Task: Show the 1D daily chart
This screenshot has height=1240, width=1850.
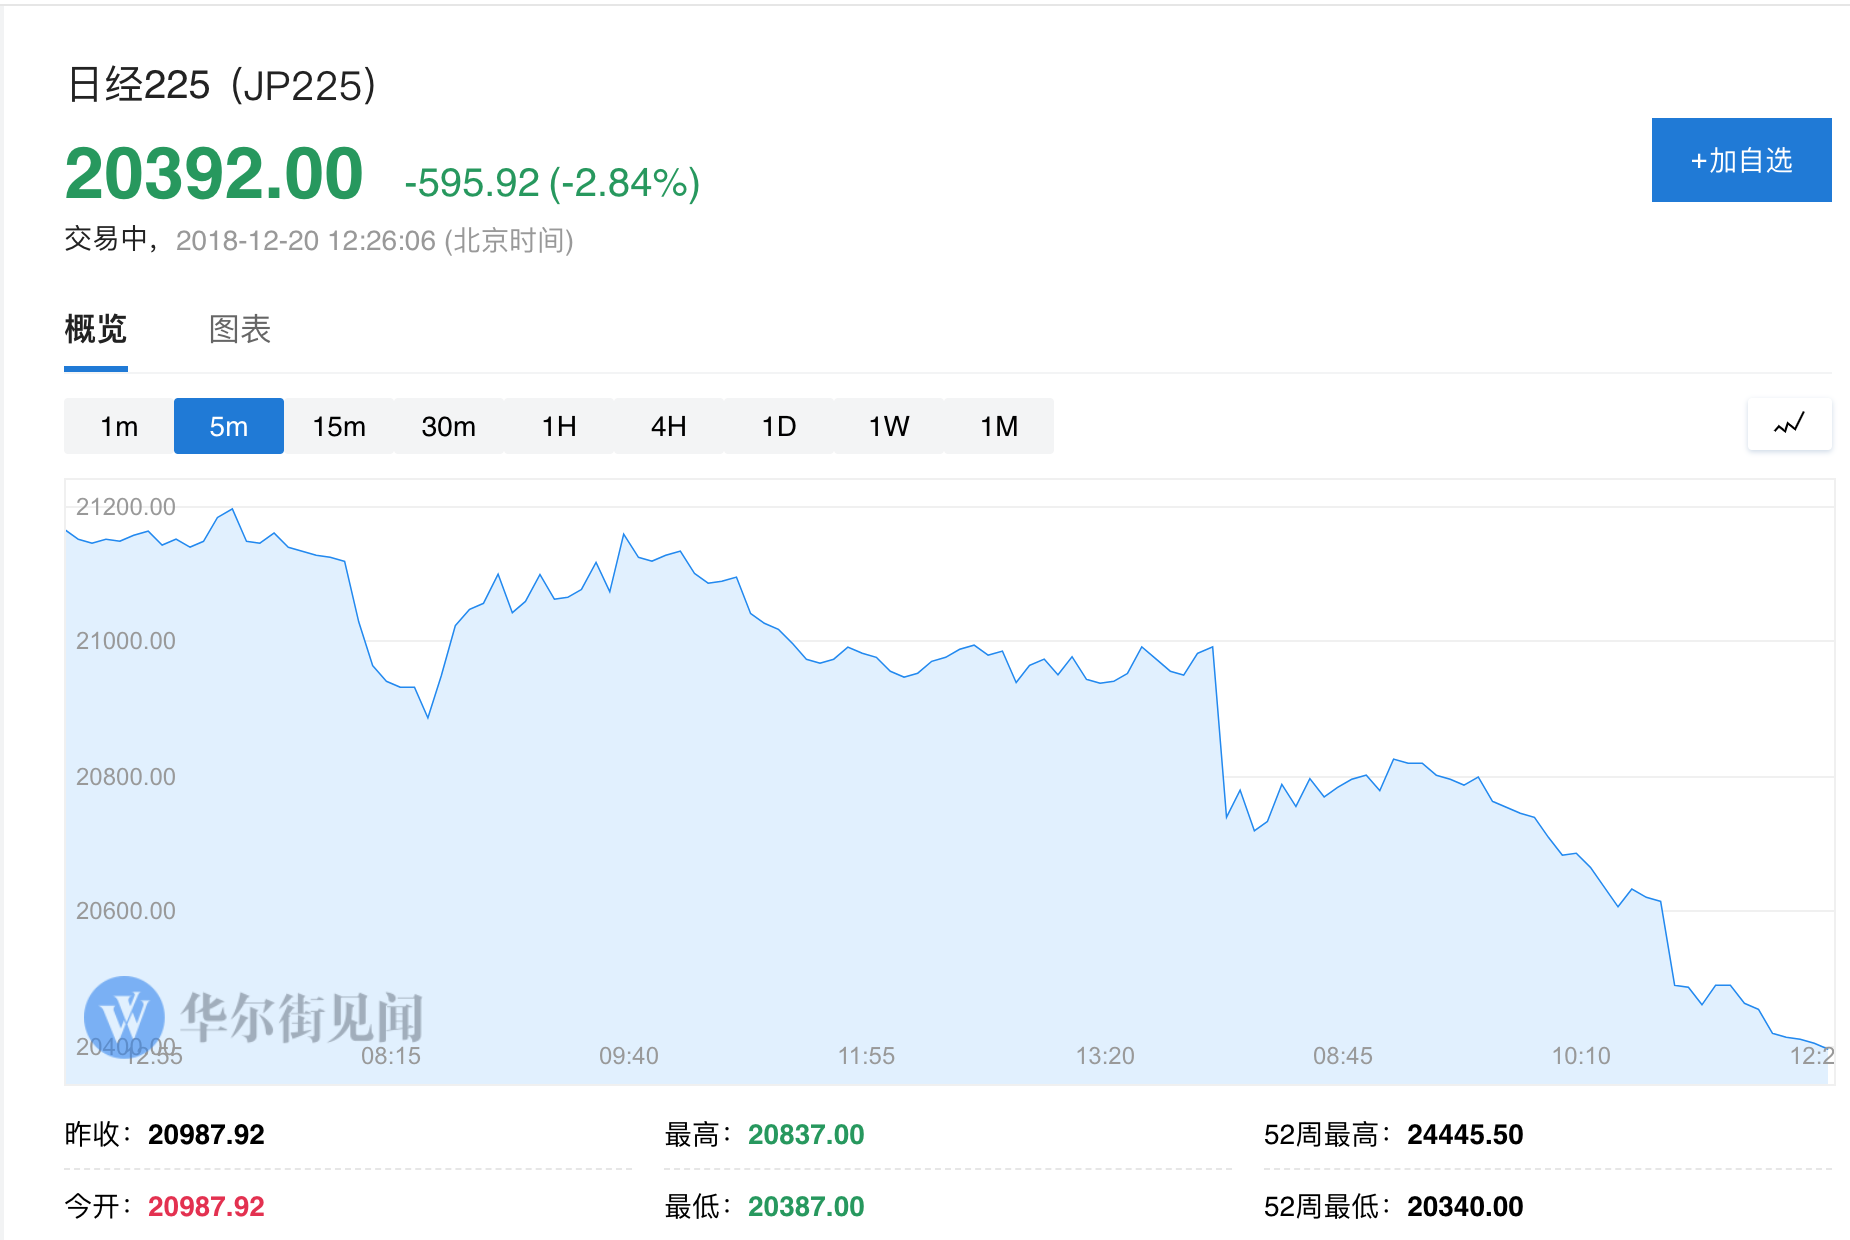Action: 779,426
